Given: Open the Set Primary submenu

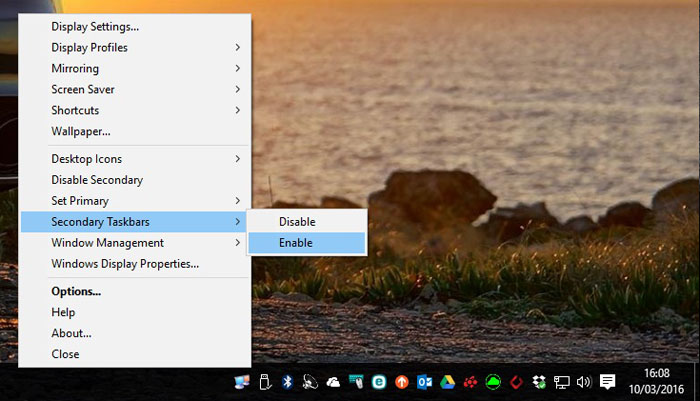Looking at the screenshot, I should click(134, 201).
